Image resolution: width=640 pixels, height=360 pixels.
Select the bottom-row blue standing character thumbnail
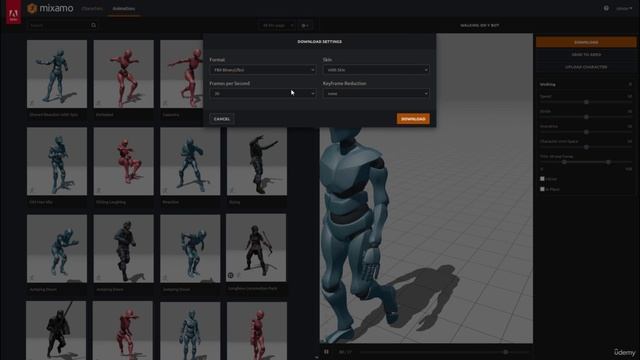pyautogui.click(x=190, y=331)
